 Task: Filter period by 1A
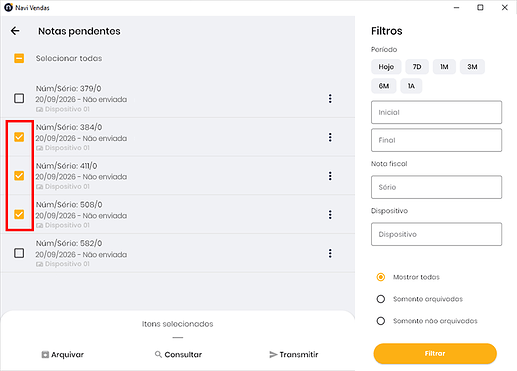point(411,86)
